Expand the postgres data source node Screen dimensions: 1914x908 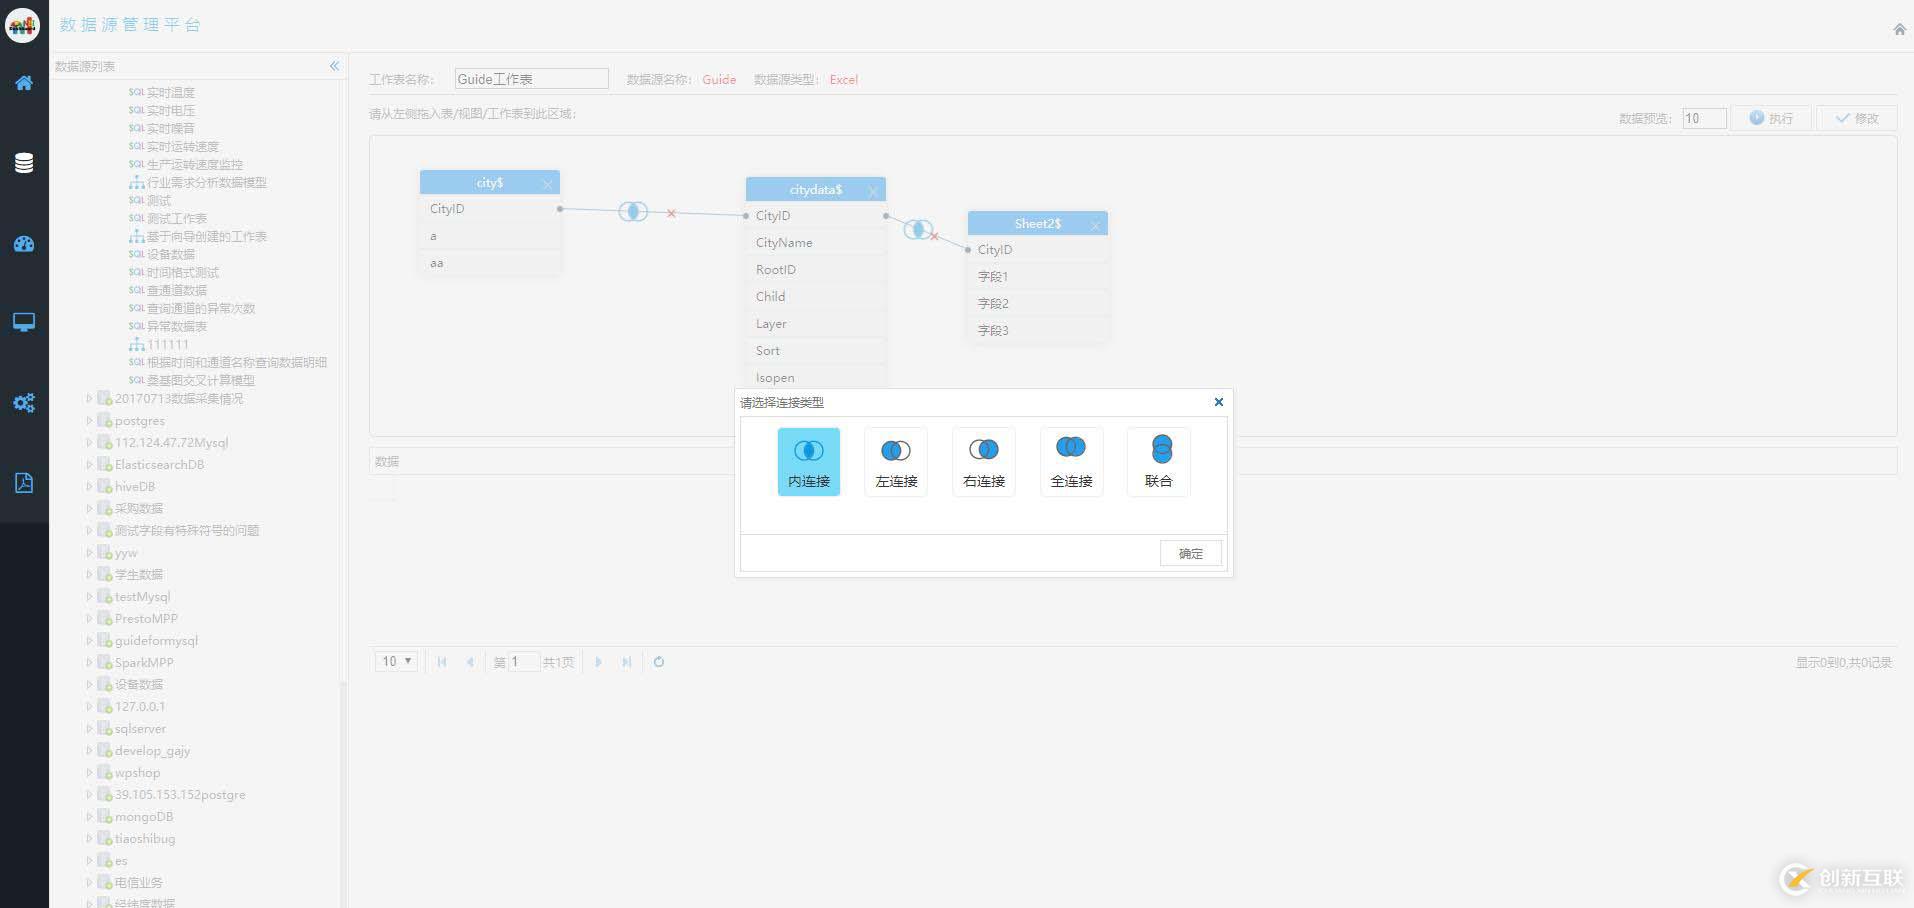[x=89, y=421]
